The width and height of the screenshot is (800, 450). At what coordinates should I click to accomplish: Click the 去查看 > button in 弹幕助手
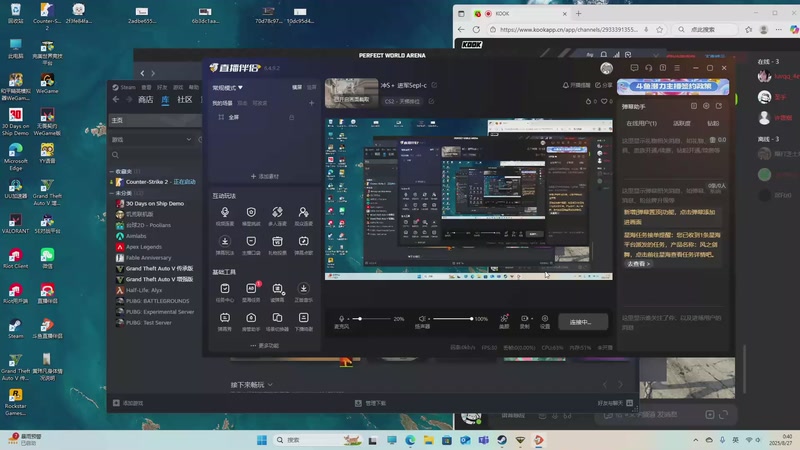638,264
